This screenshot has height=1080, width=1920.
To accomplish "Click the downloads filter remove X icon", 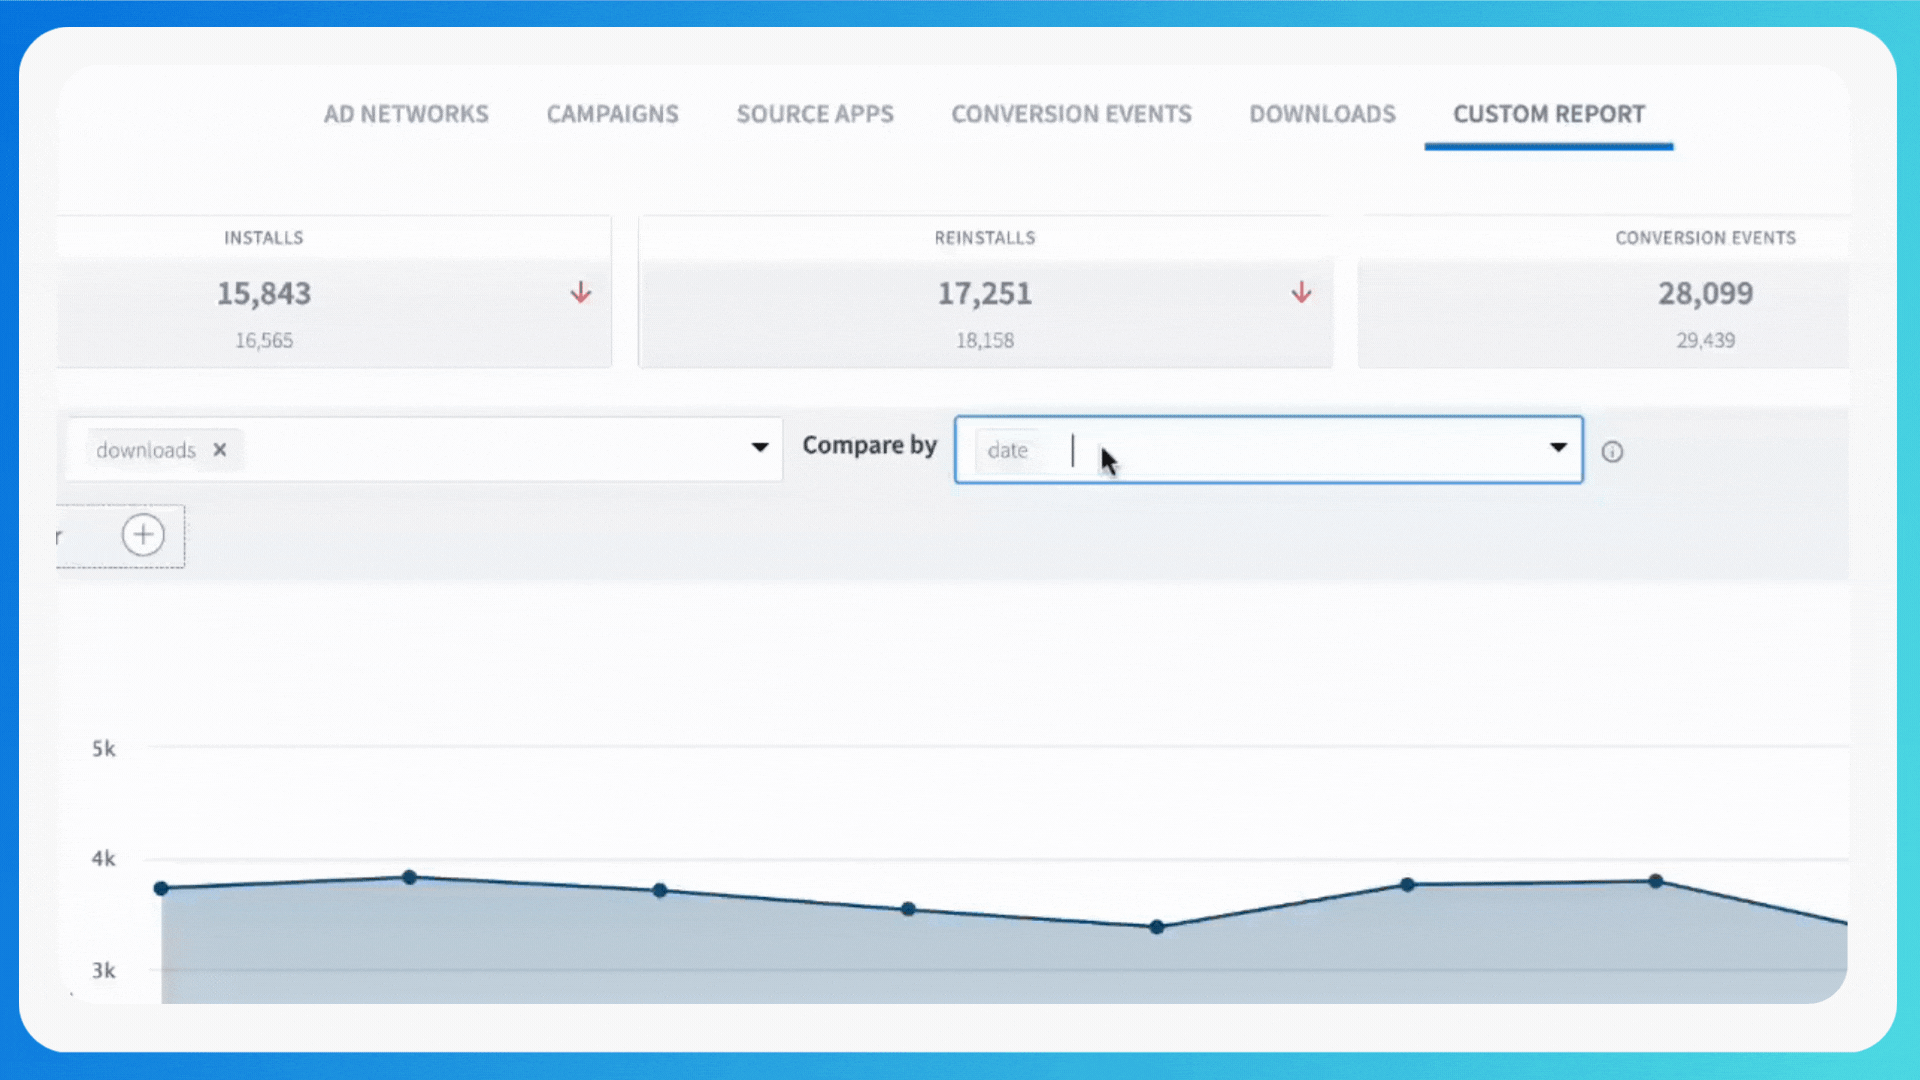I will [x=220, y=450].
